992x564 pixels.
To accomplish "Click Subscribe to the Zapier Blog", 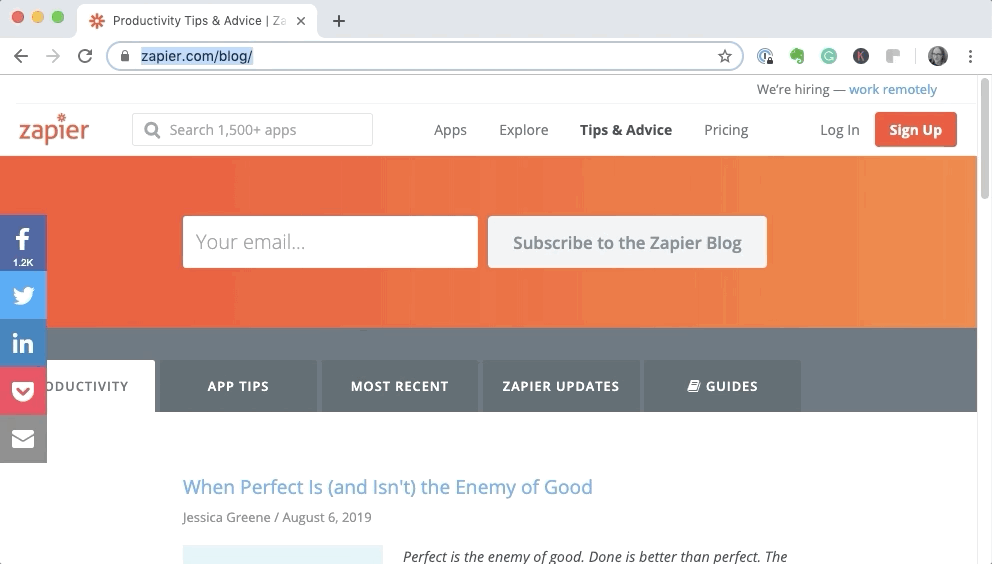I will tap(627, 242).
